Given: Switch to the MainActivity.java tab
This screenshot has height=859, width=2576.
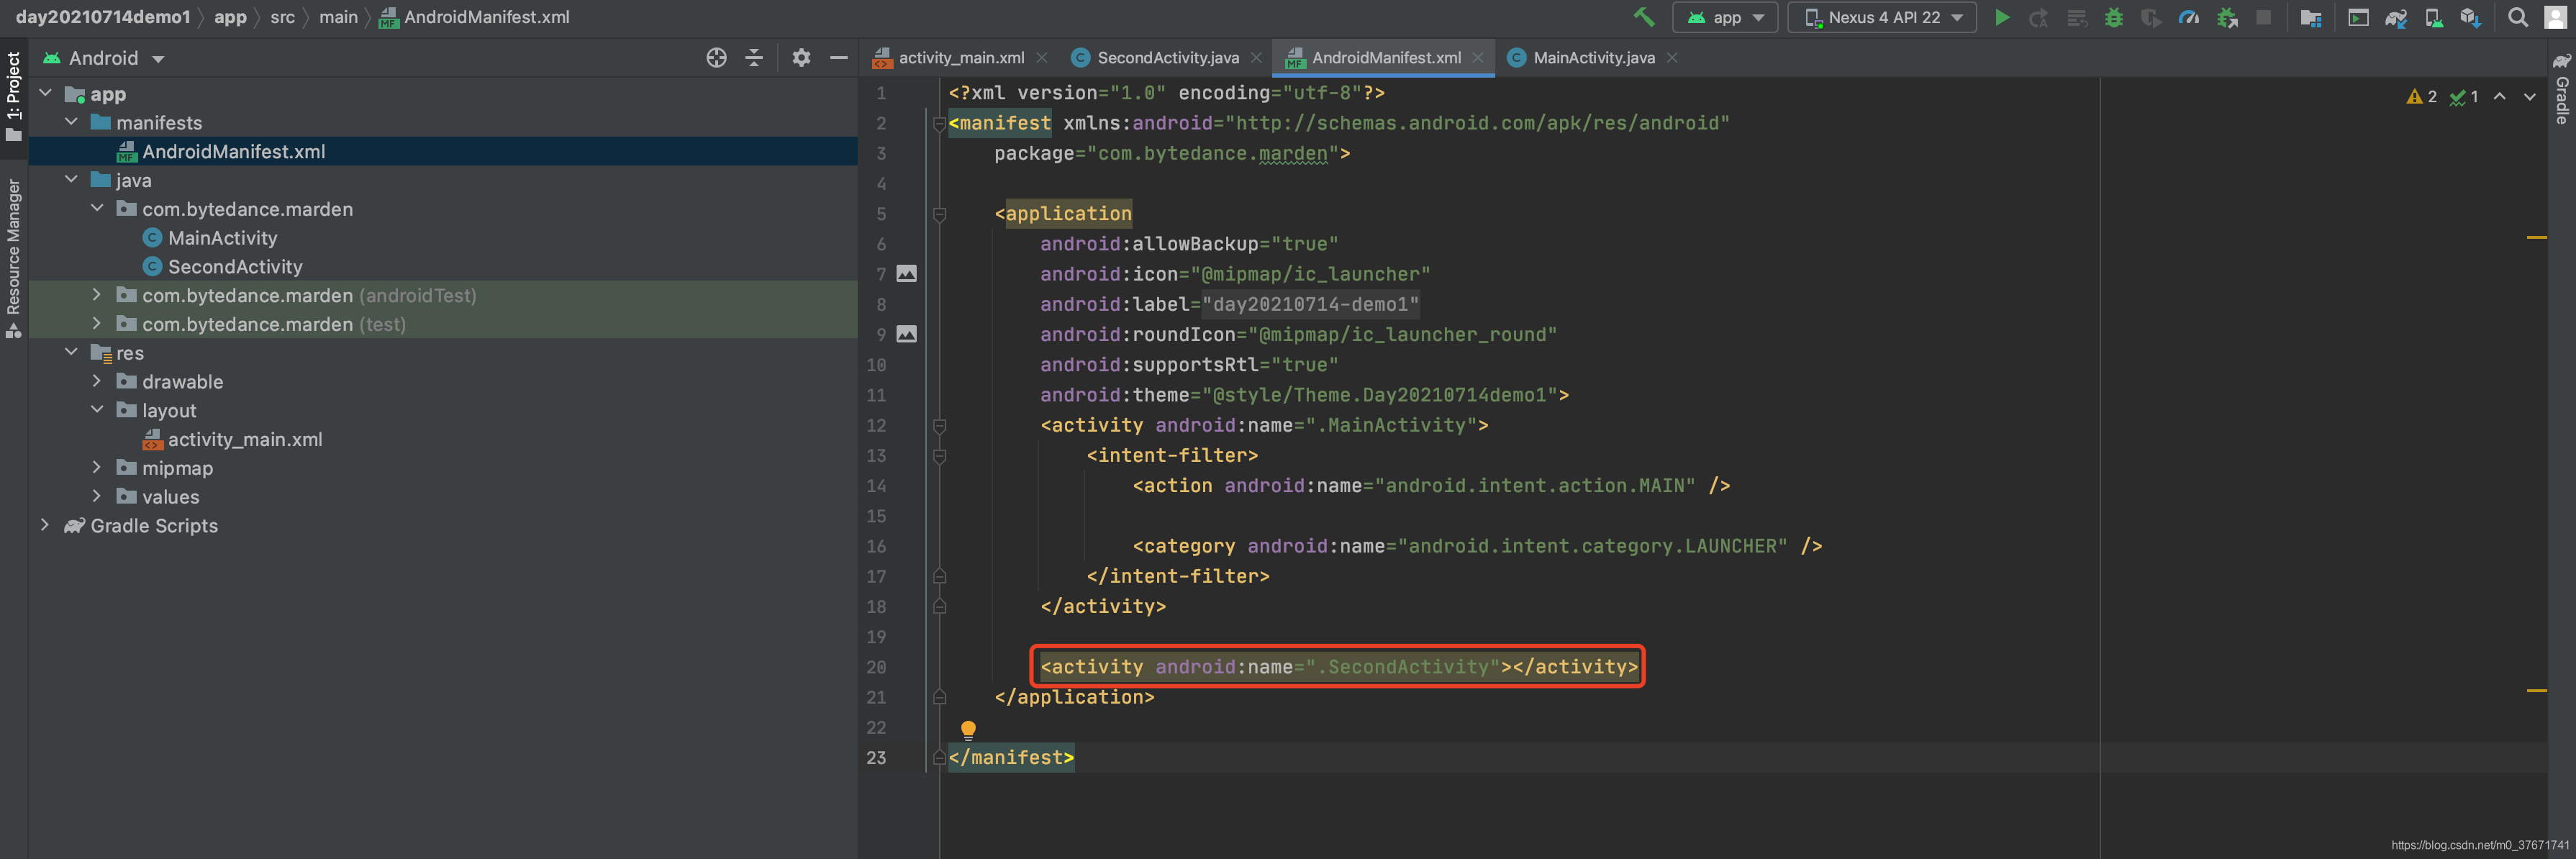Looking at the screenshot, I should [1593, 58].
